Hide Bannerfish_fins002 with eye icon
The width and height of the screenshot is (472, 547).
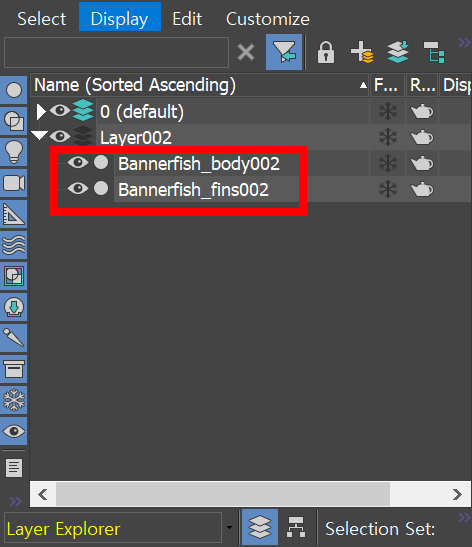coord(78,188)
